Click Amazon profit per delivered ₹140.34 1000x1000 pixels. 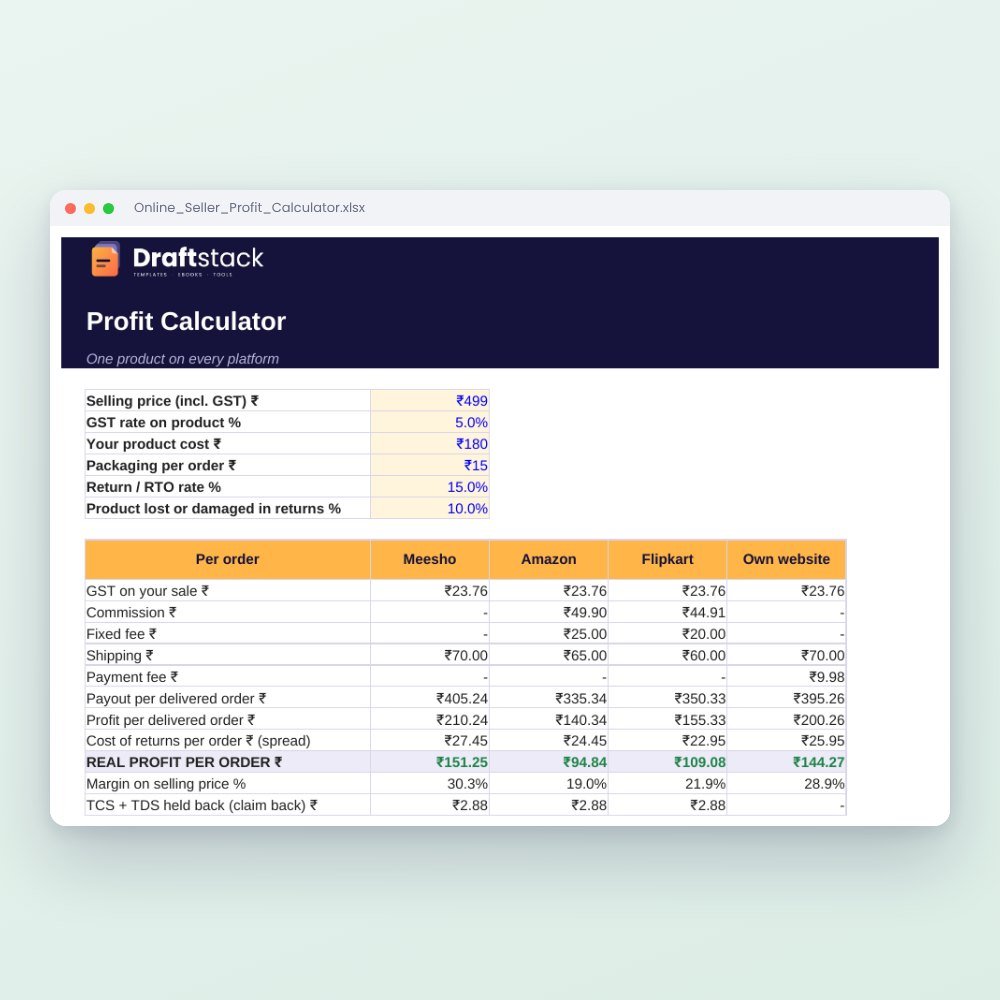click(x=549, y=720)
